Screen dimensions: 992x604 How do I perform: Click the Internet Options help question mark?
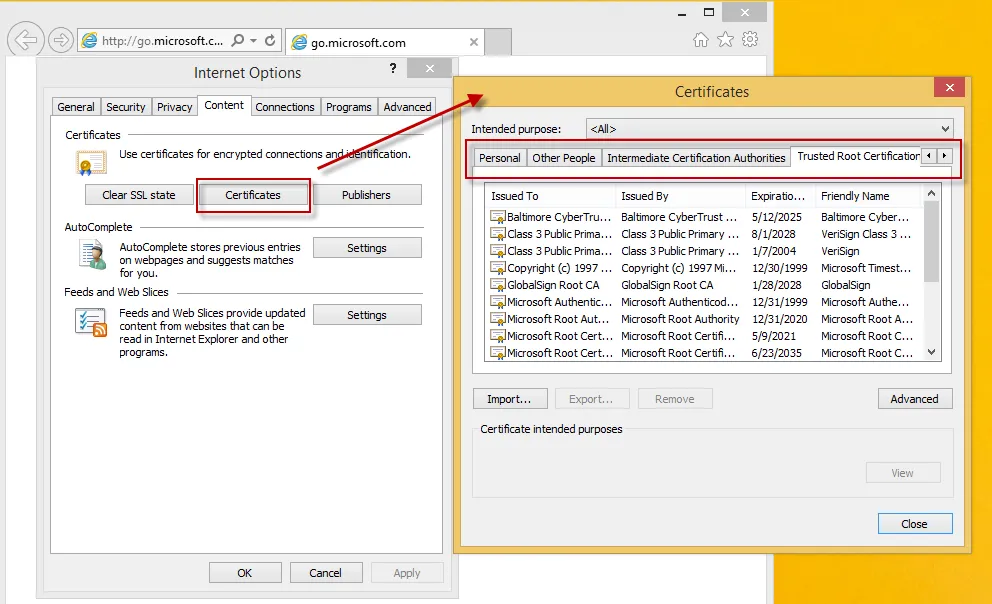[393, 68]
